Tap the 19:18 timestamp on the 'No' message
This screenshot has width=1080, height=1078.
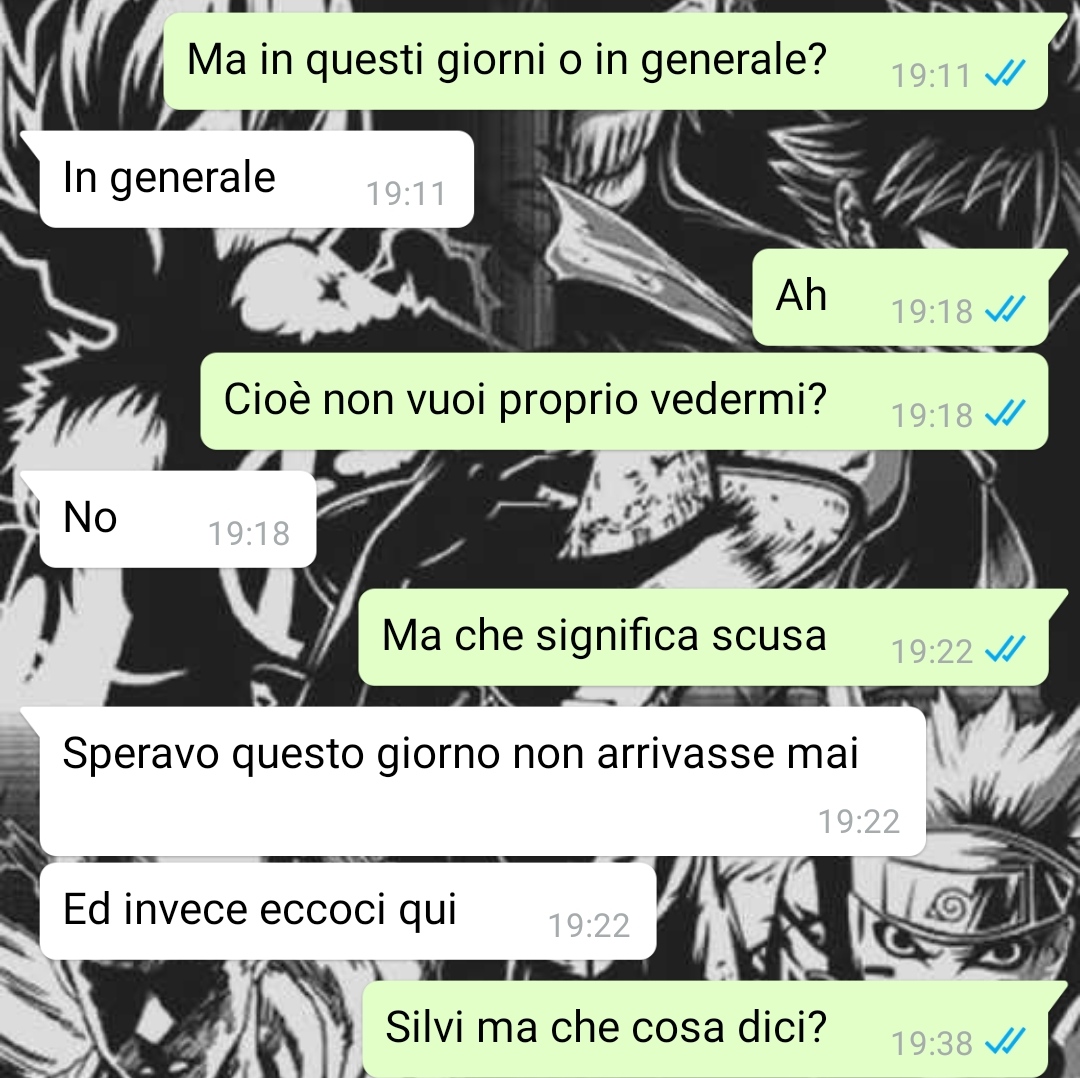click(x=249, y=534)
